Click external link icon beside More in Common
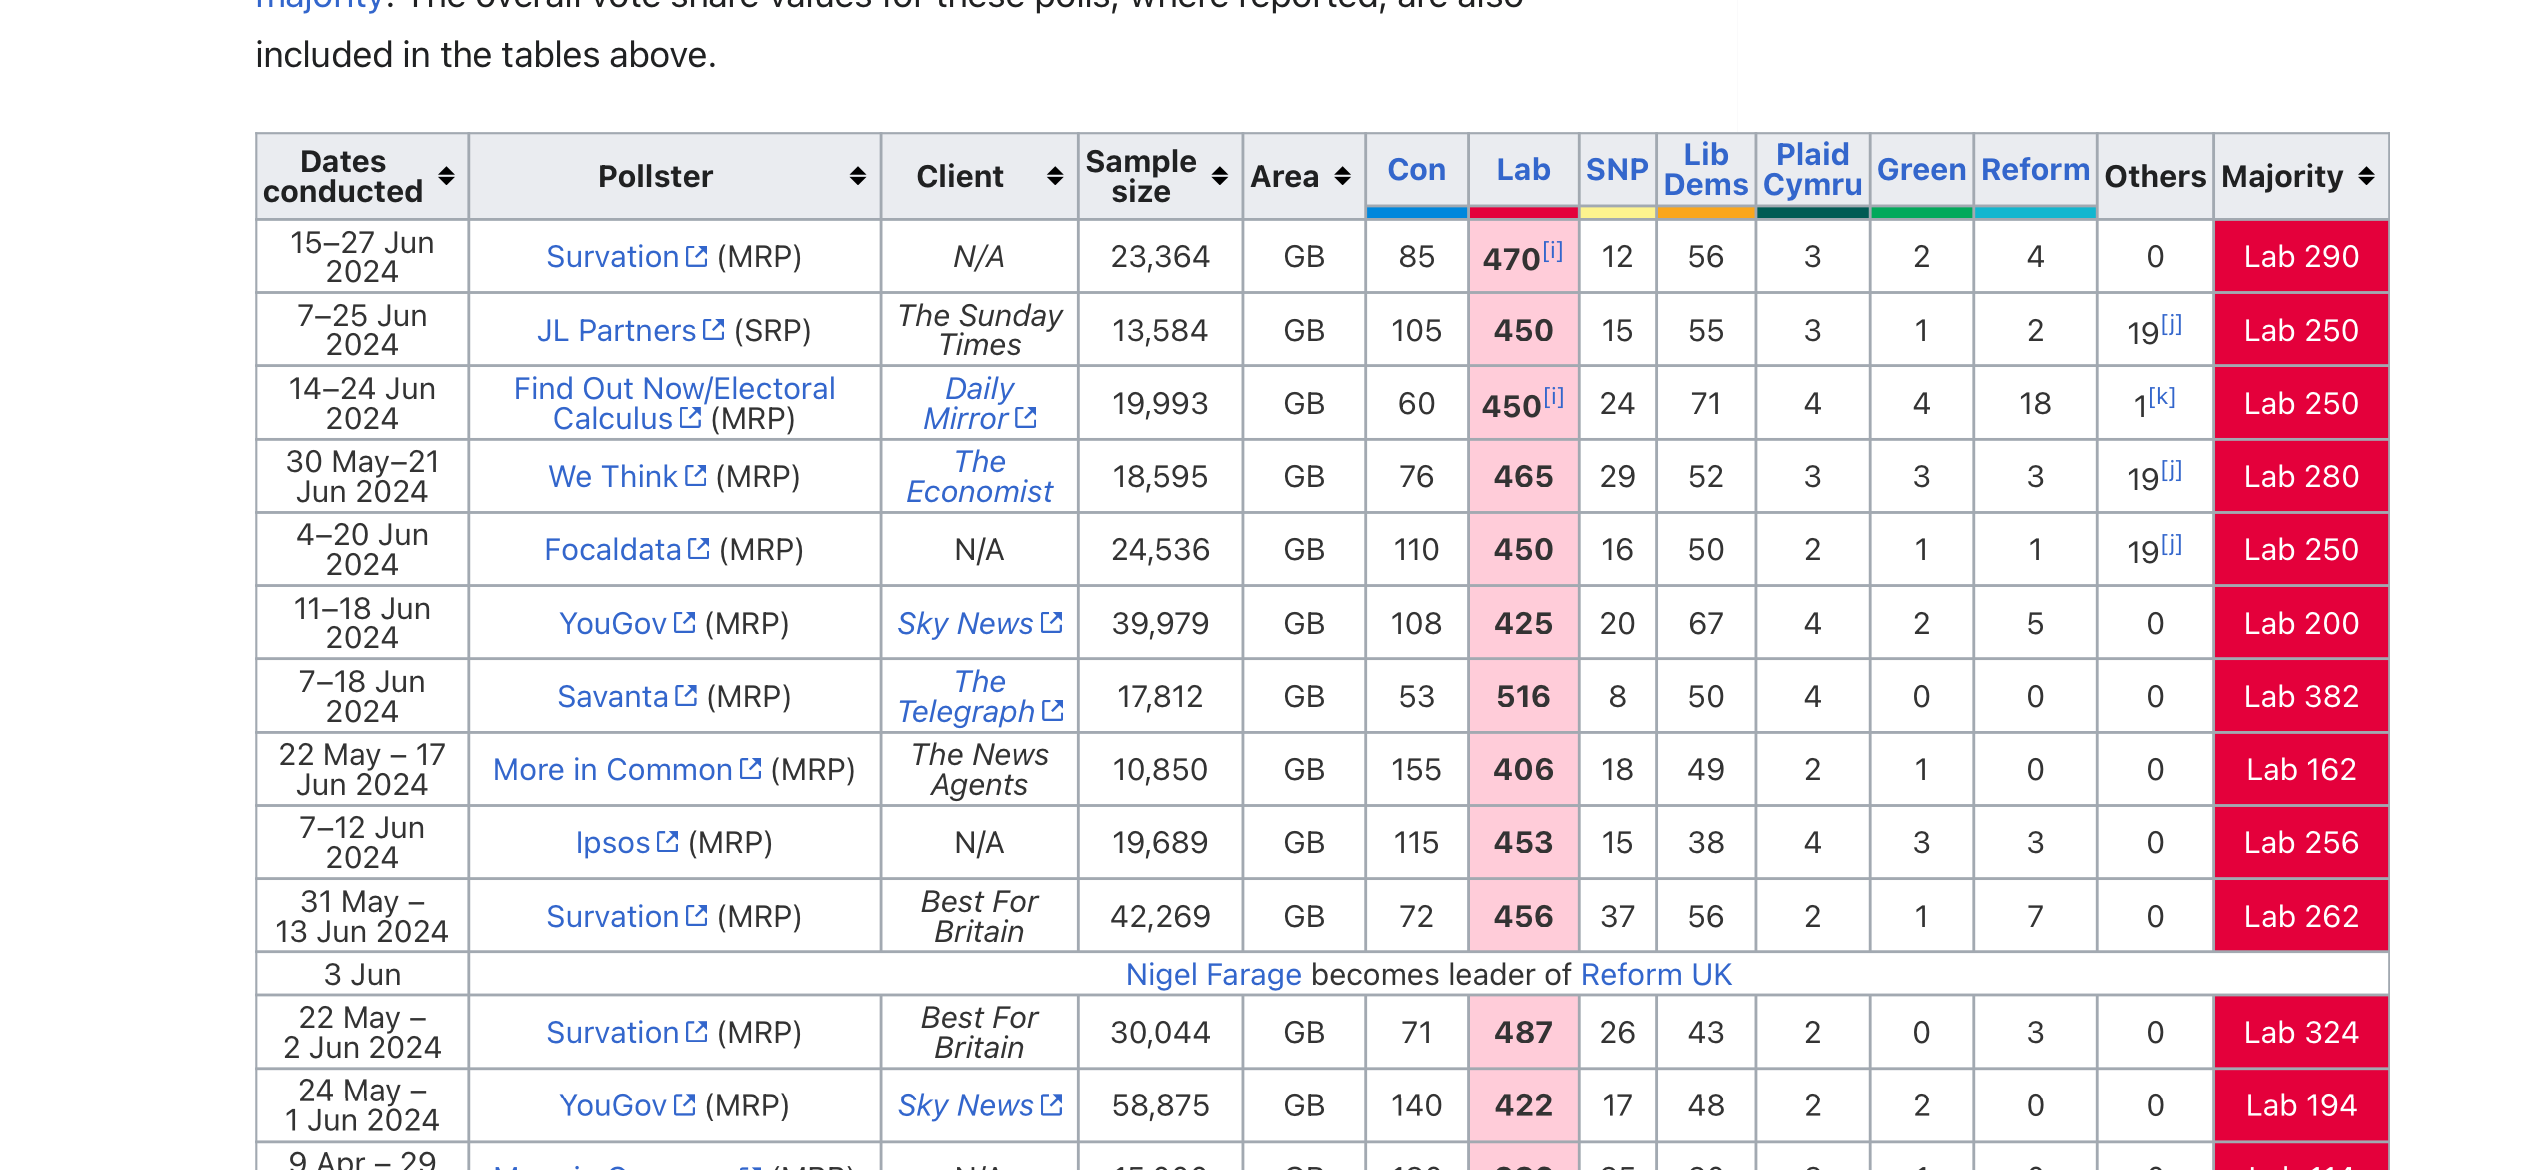 pos(750,768)
